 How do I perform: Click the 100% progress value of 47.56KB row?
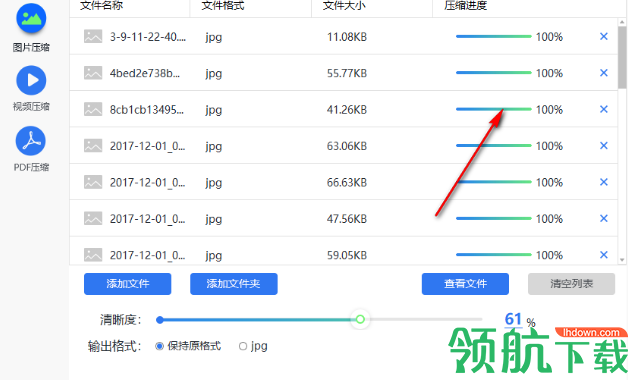tap(550, 219)
